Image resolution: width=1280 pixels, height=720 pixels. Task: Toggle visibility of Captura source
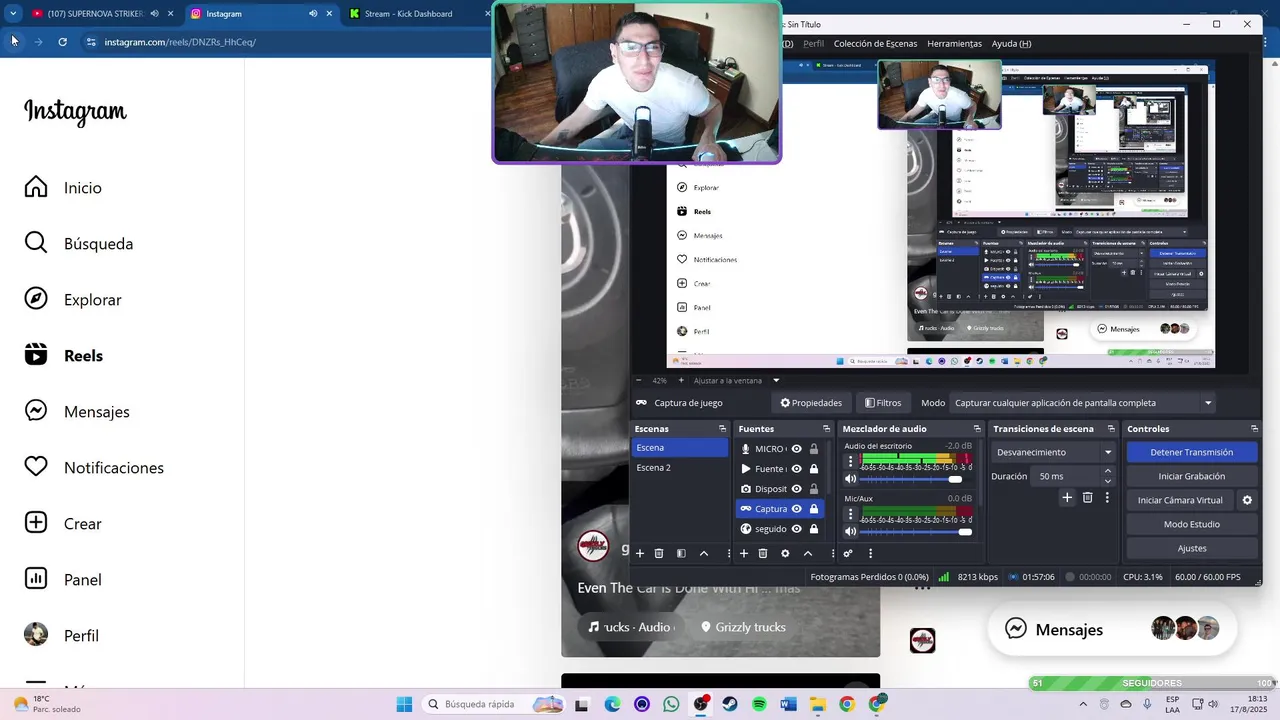[796, 509]
